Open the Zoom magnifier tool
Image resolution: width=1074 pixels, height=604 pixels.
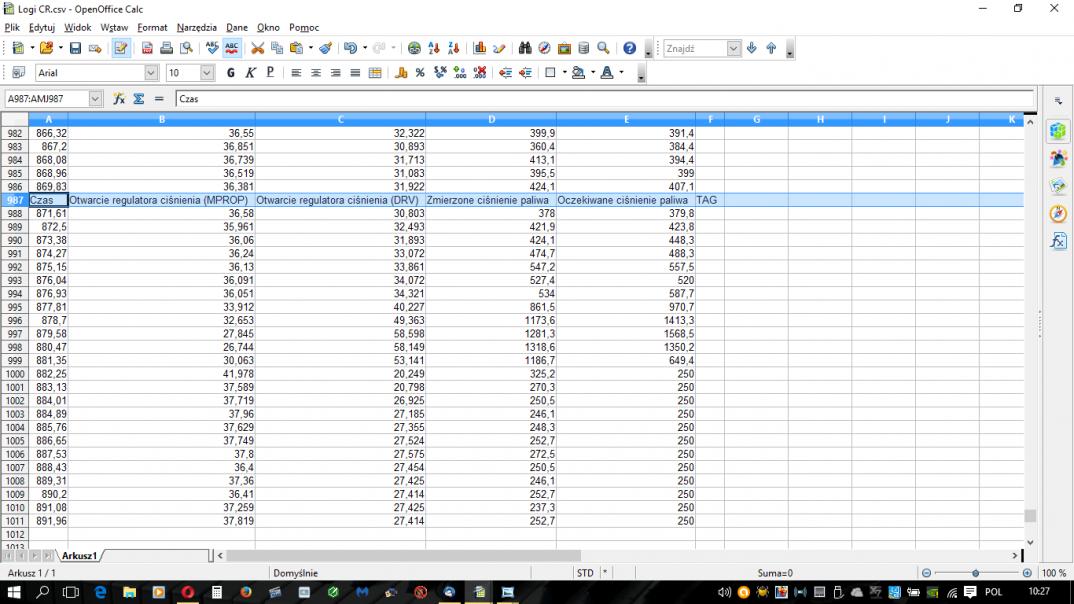[603, 49]
